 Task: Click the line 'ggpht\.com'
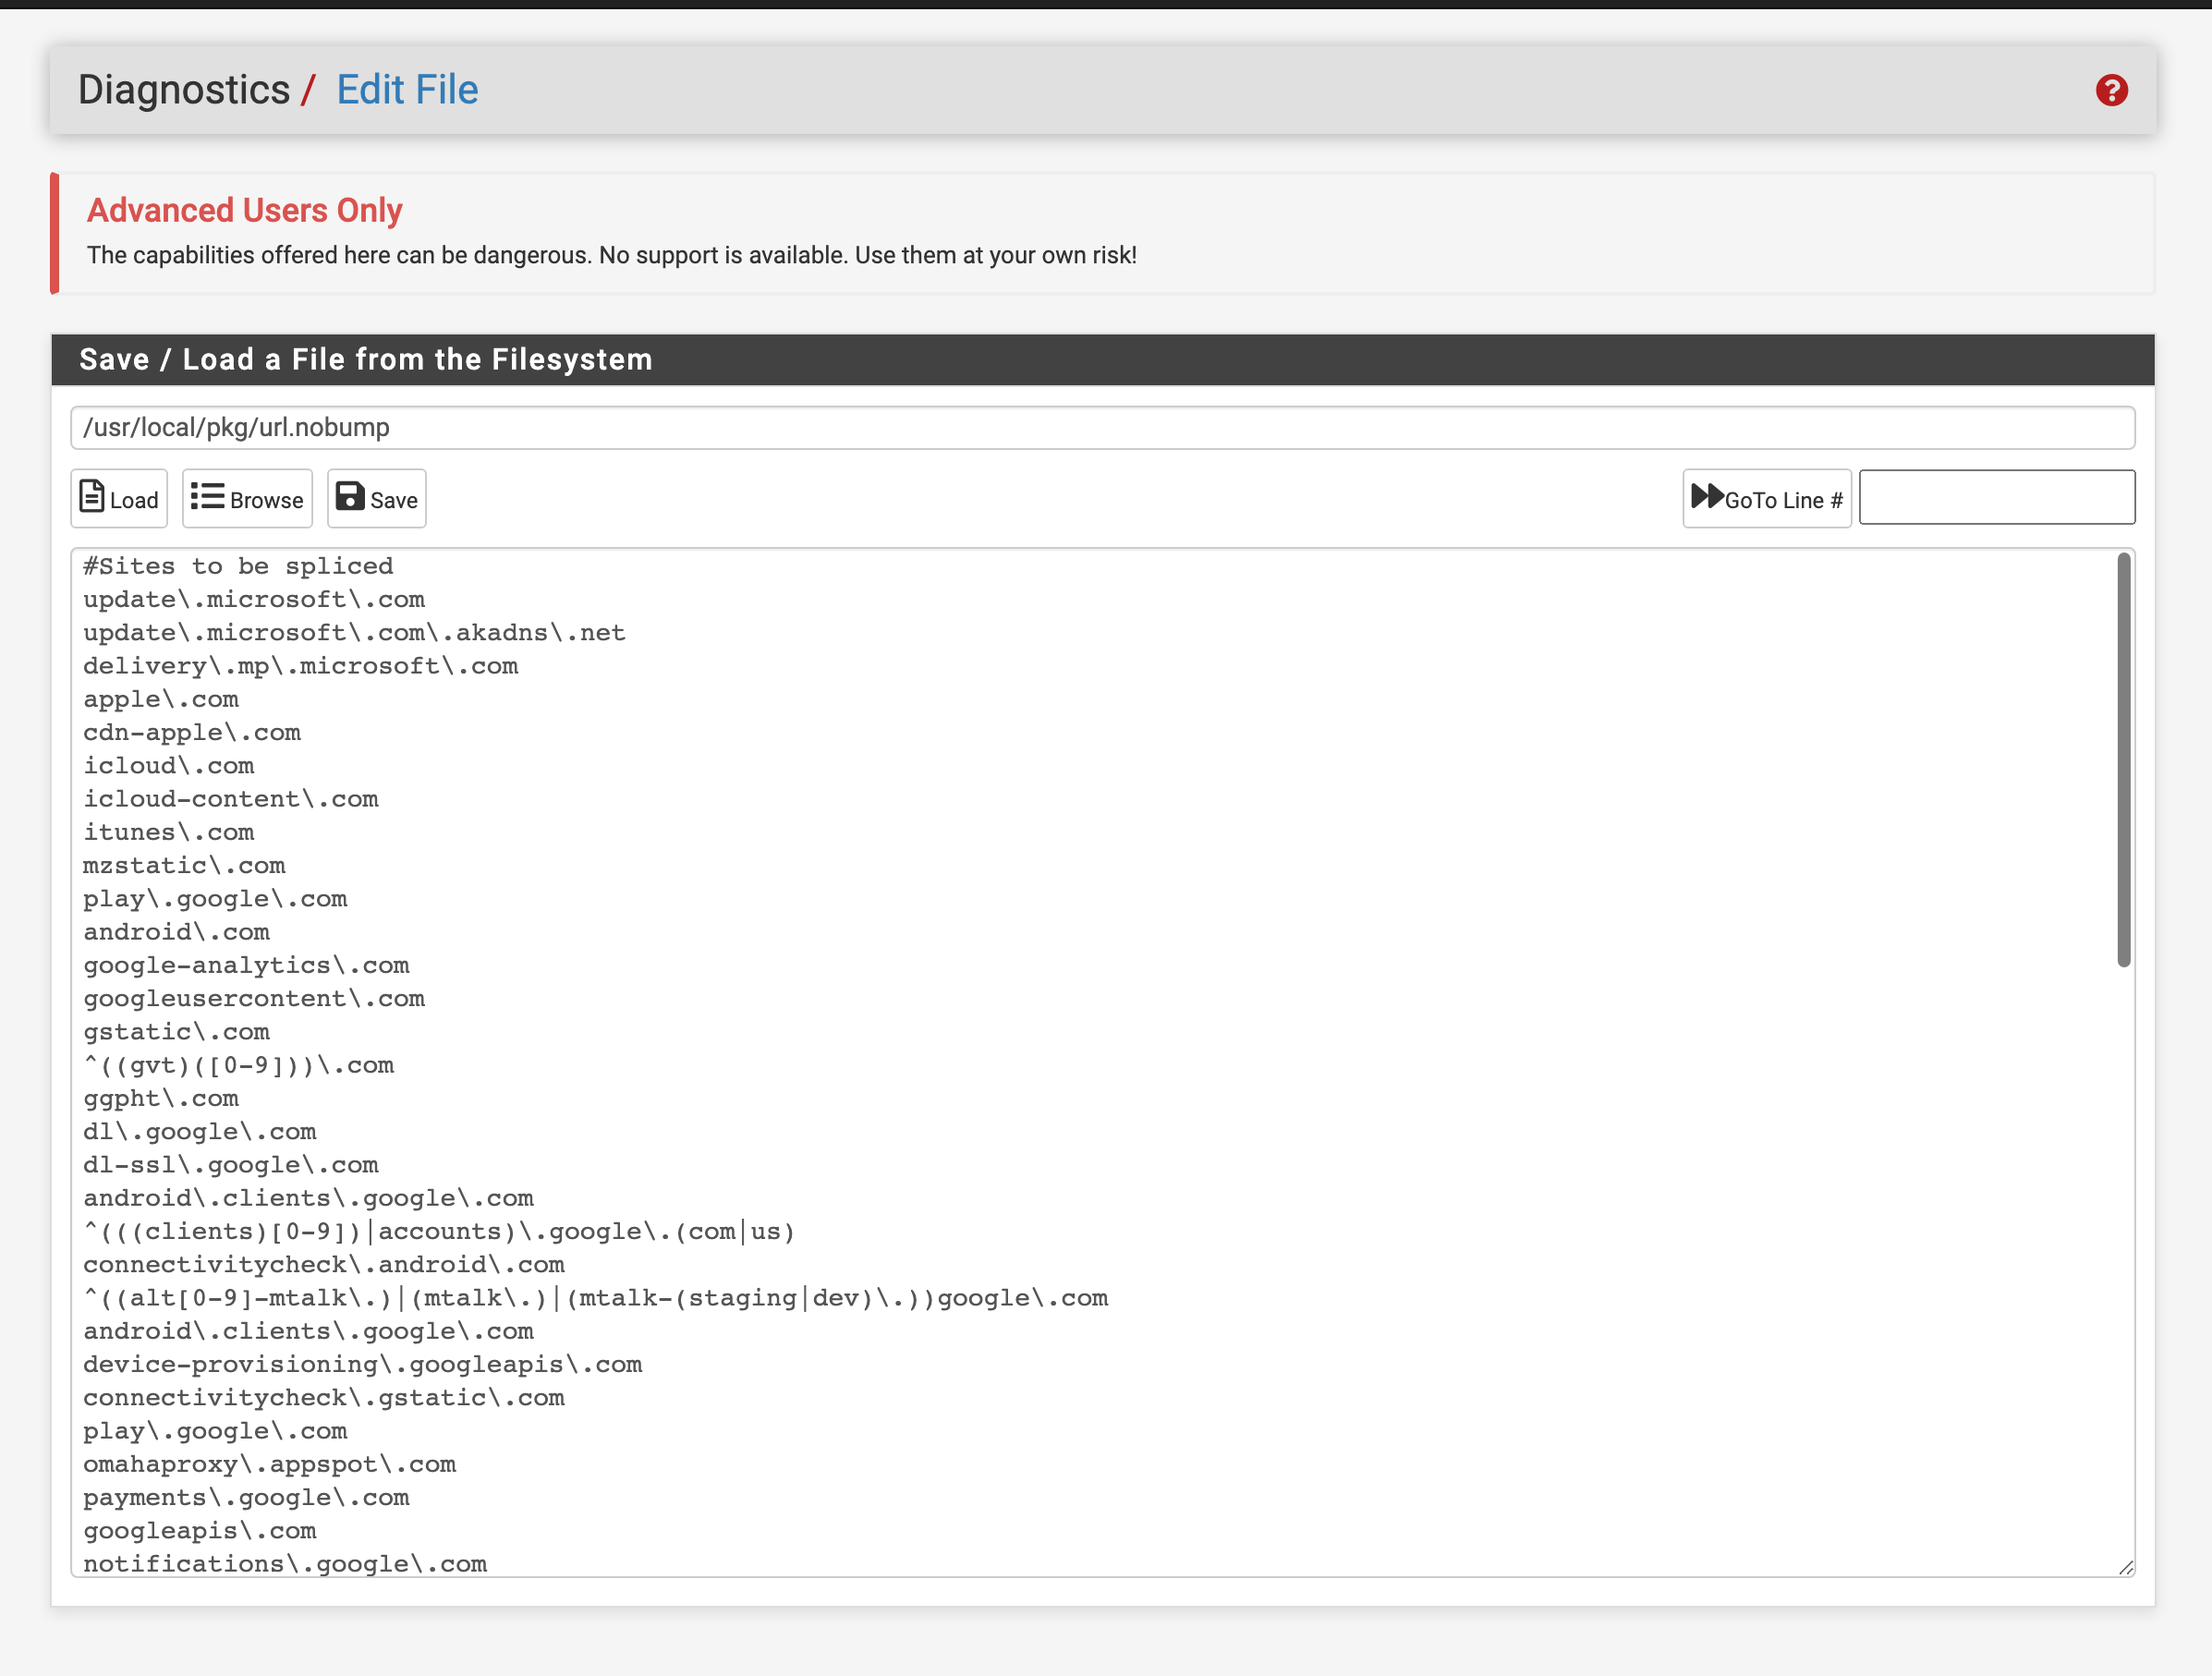coord(161,1098)
